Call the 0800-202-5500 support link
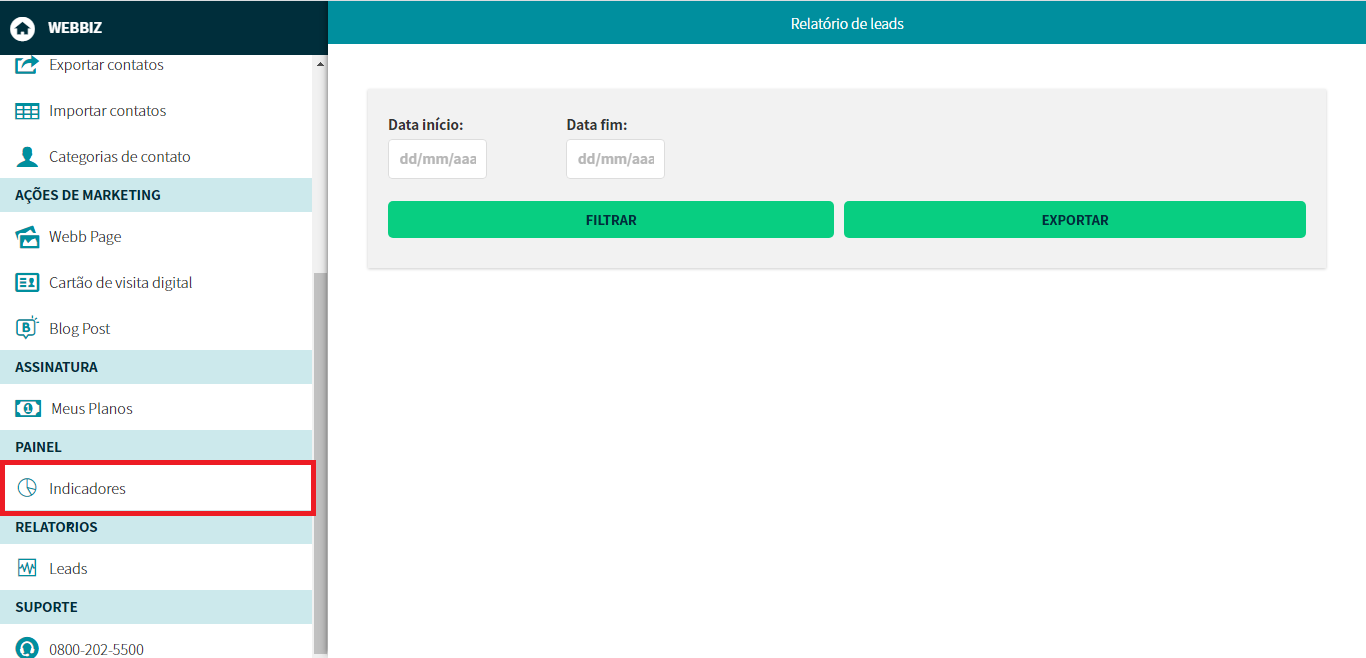 coord(96,649)
